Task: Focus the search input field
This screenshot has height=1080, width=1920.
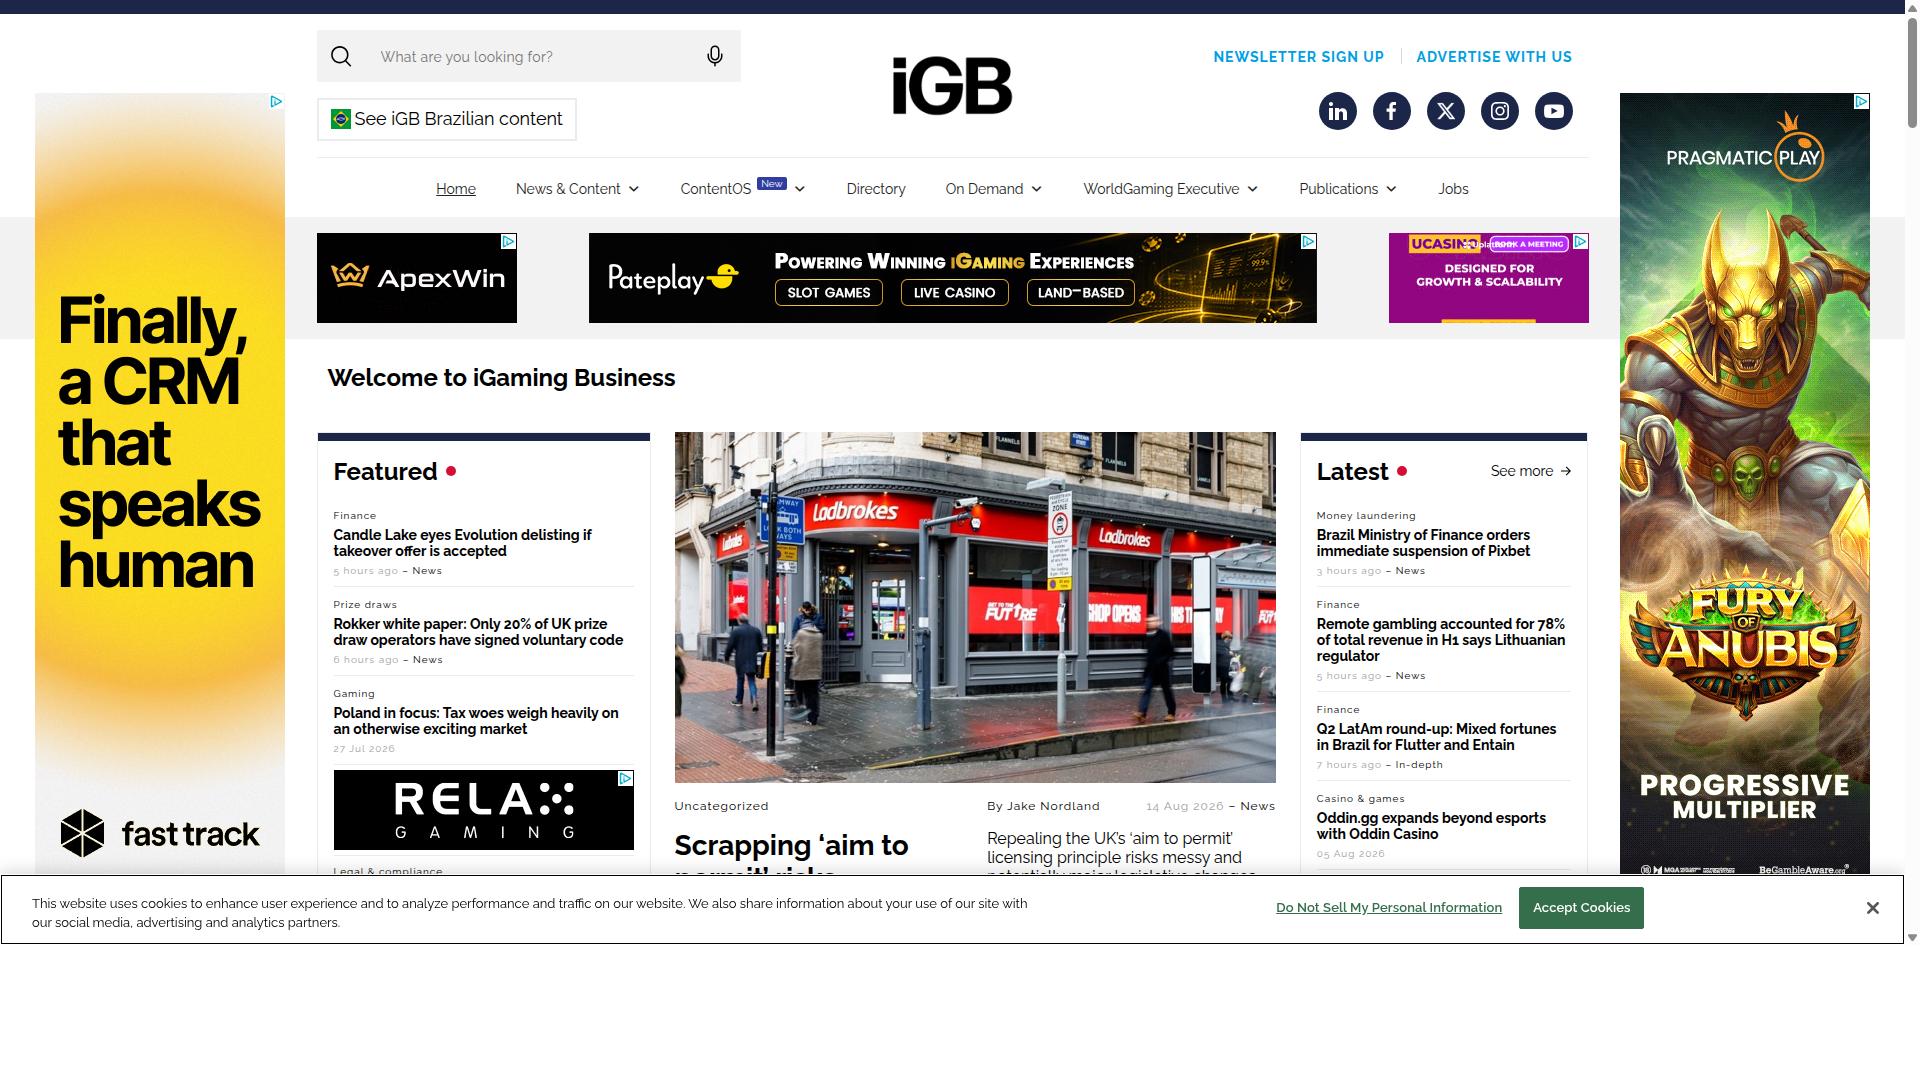Action: pos(530,56)
